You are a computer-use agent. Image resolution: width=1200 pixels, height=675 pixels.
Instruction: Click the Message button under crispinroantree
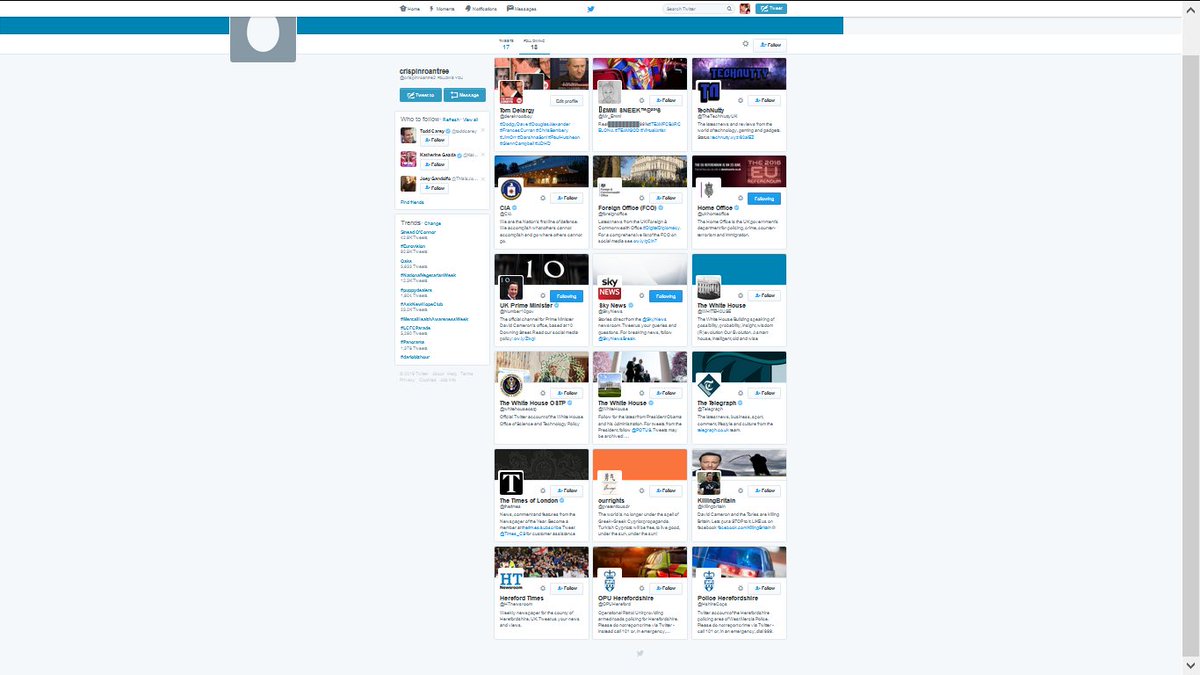point(465,95)
